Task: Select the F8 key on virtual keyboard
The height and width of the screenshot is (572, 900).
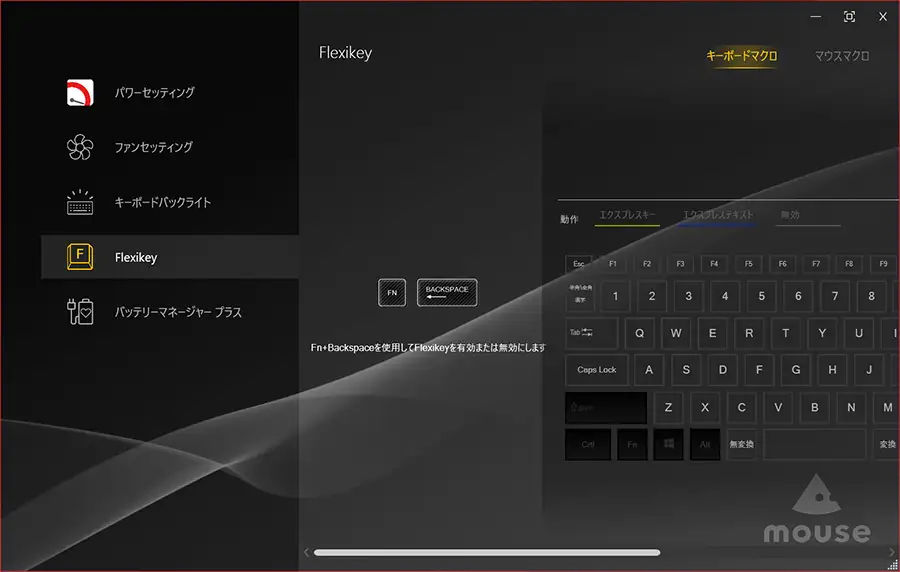Action: (x=849, y=264)
